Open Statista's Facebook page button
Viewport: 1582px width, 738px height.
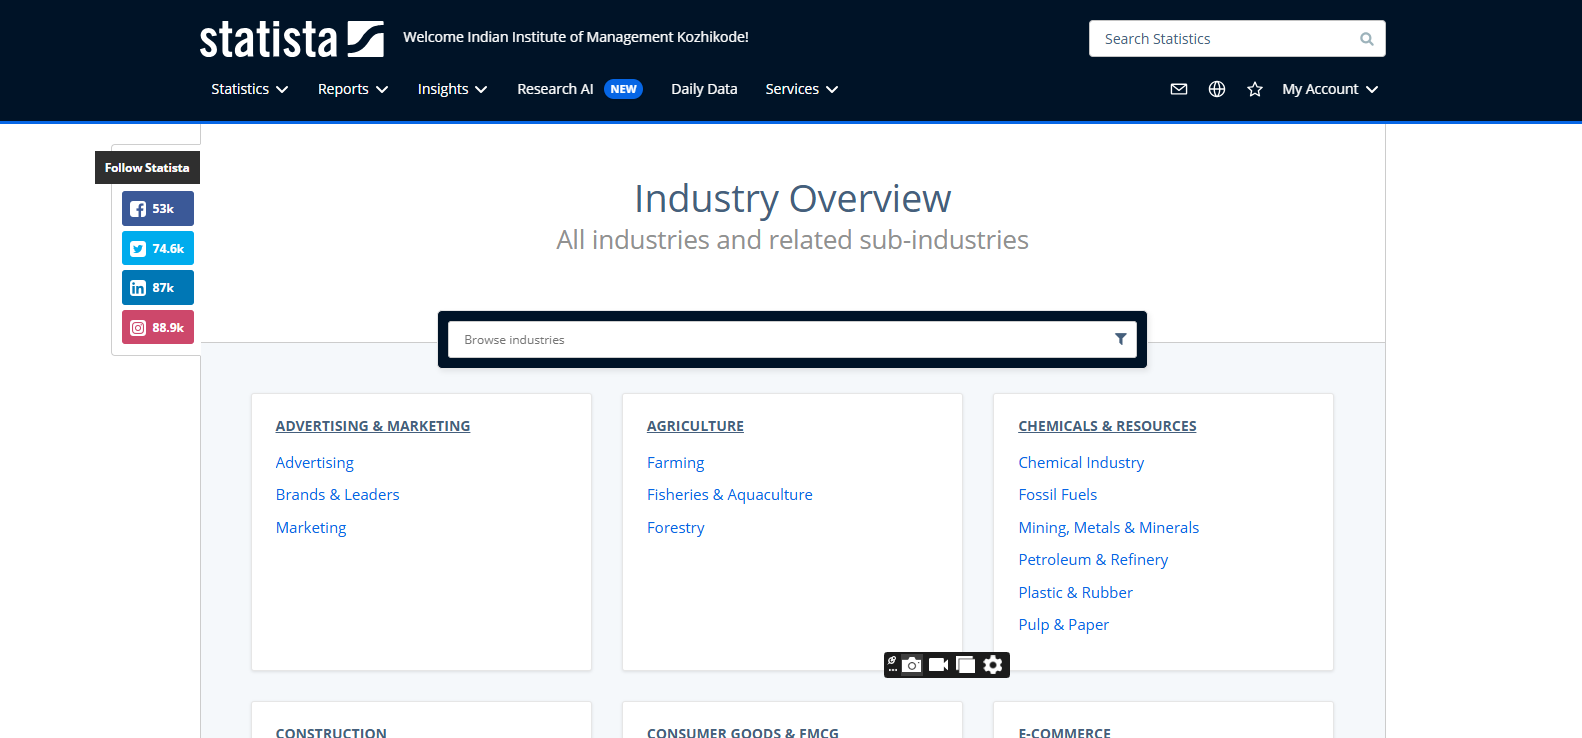[x=157, y=209]
